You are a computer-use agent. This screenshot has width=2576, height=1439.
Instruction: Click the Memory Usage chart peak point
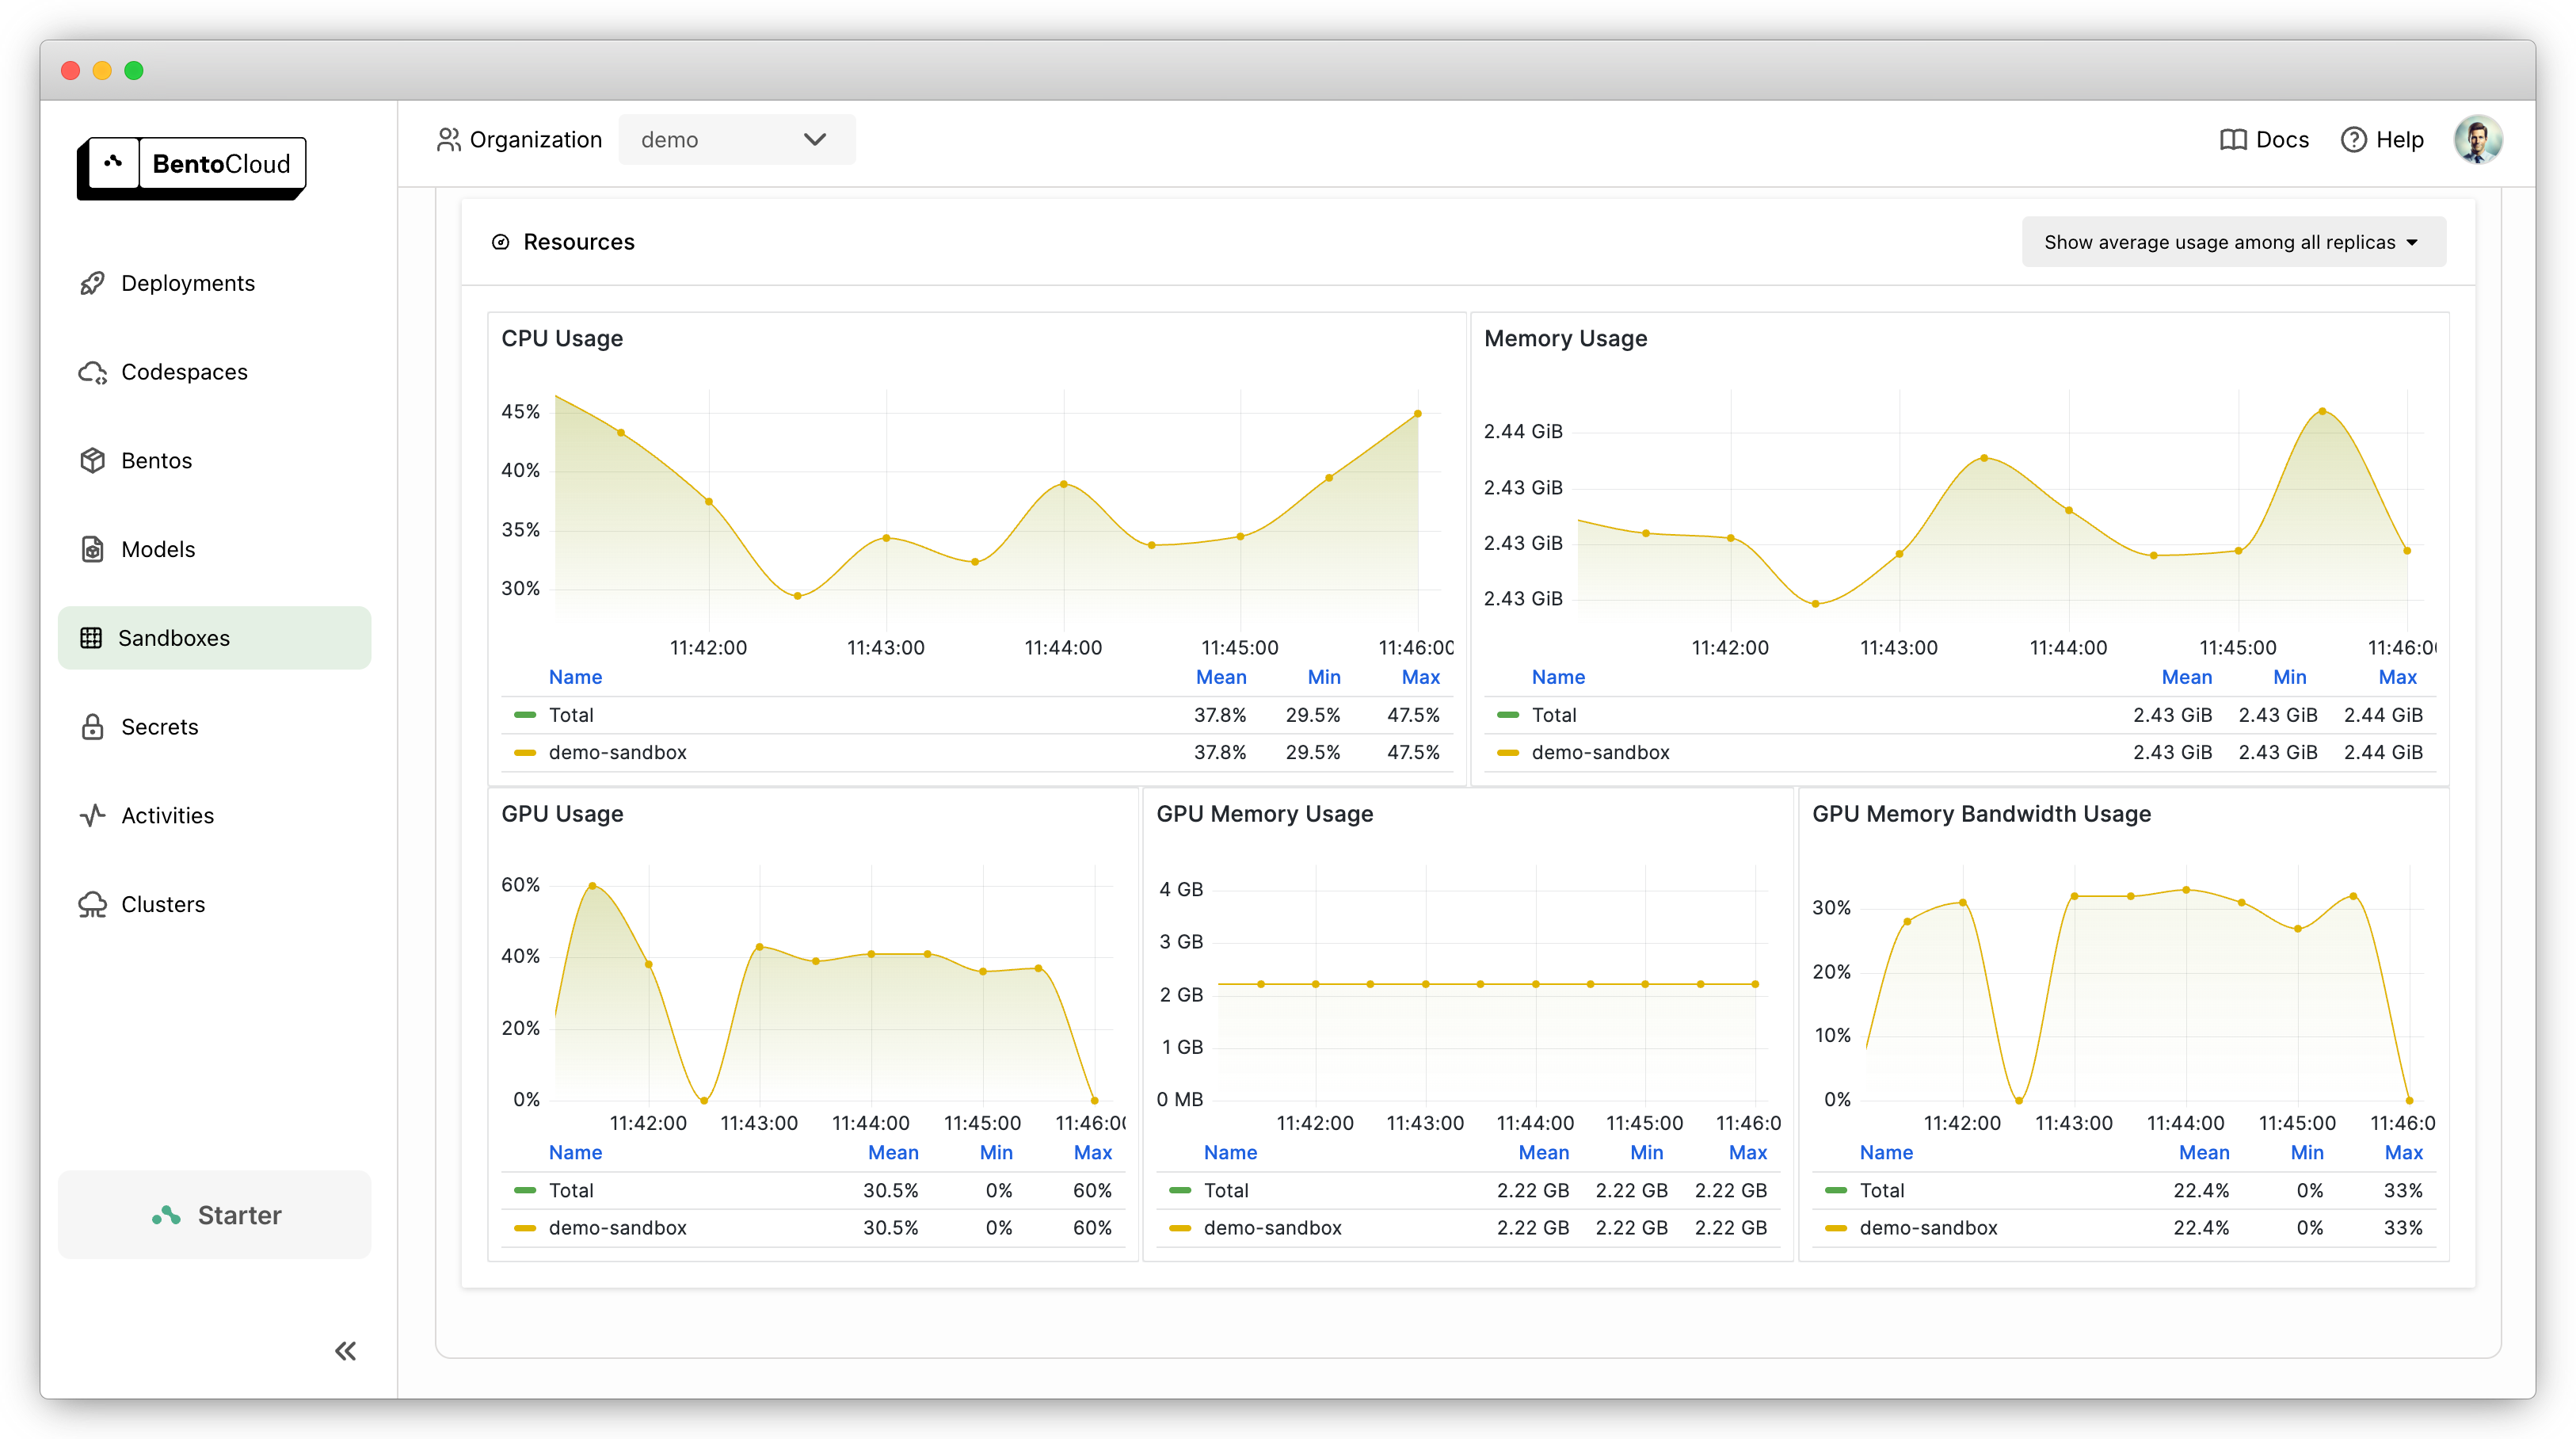[x=2322, y=411]
